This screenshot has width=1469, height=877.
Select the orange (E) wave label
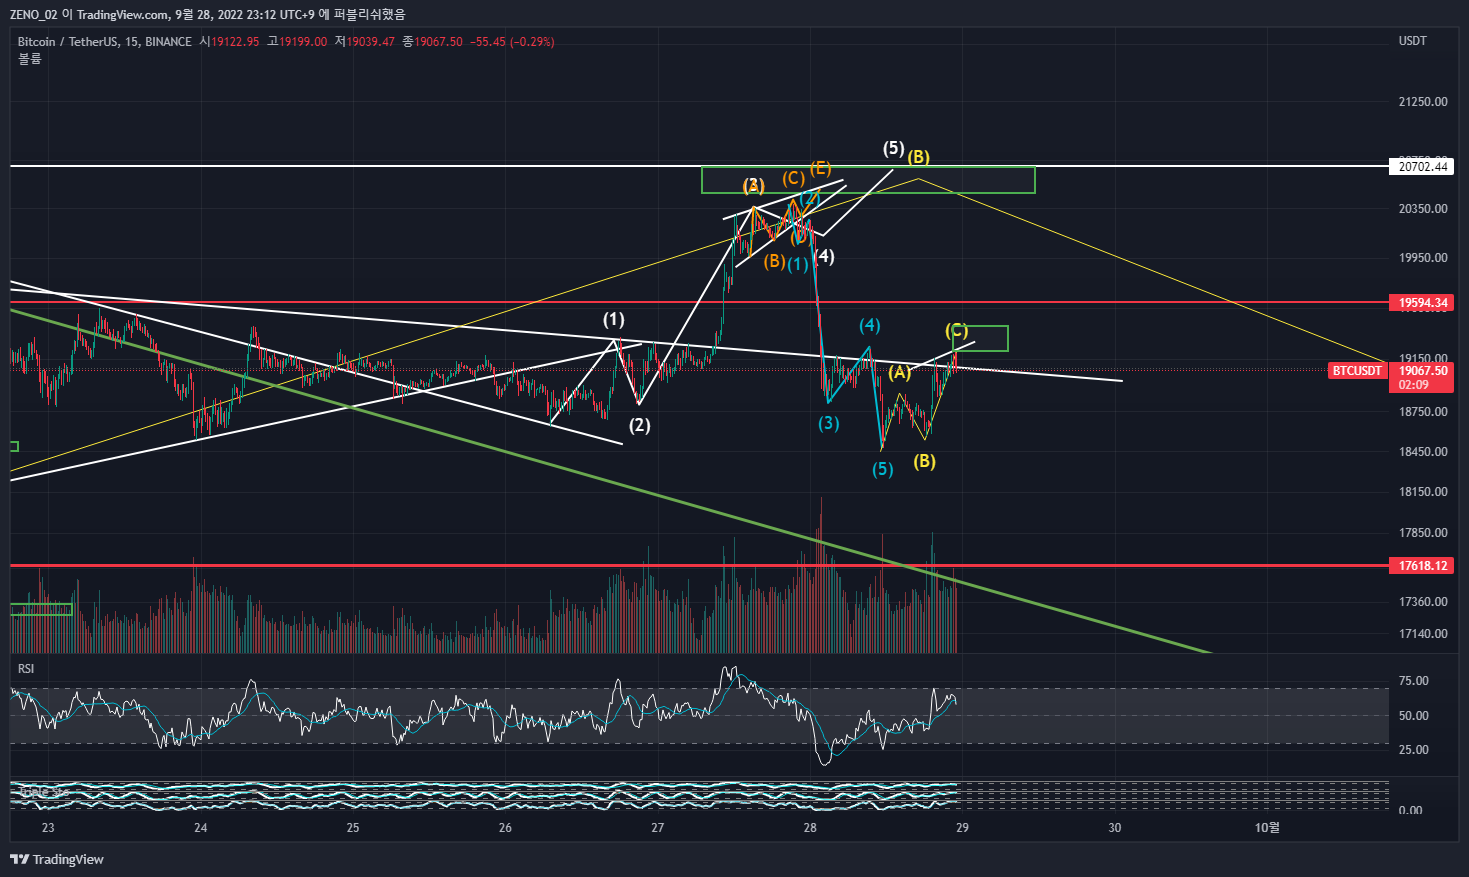(x=820, y=168)
